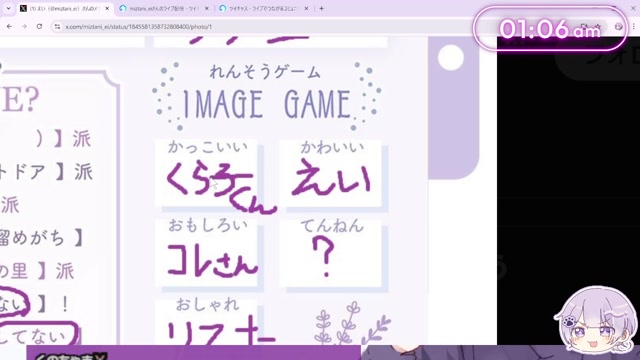Click the chibi avatar character overlay

(x=596, y=320)
